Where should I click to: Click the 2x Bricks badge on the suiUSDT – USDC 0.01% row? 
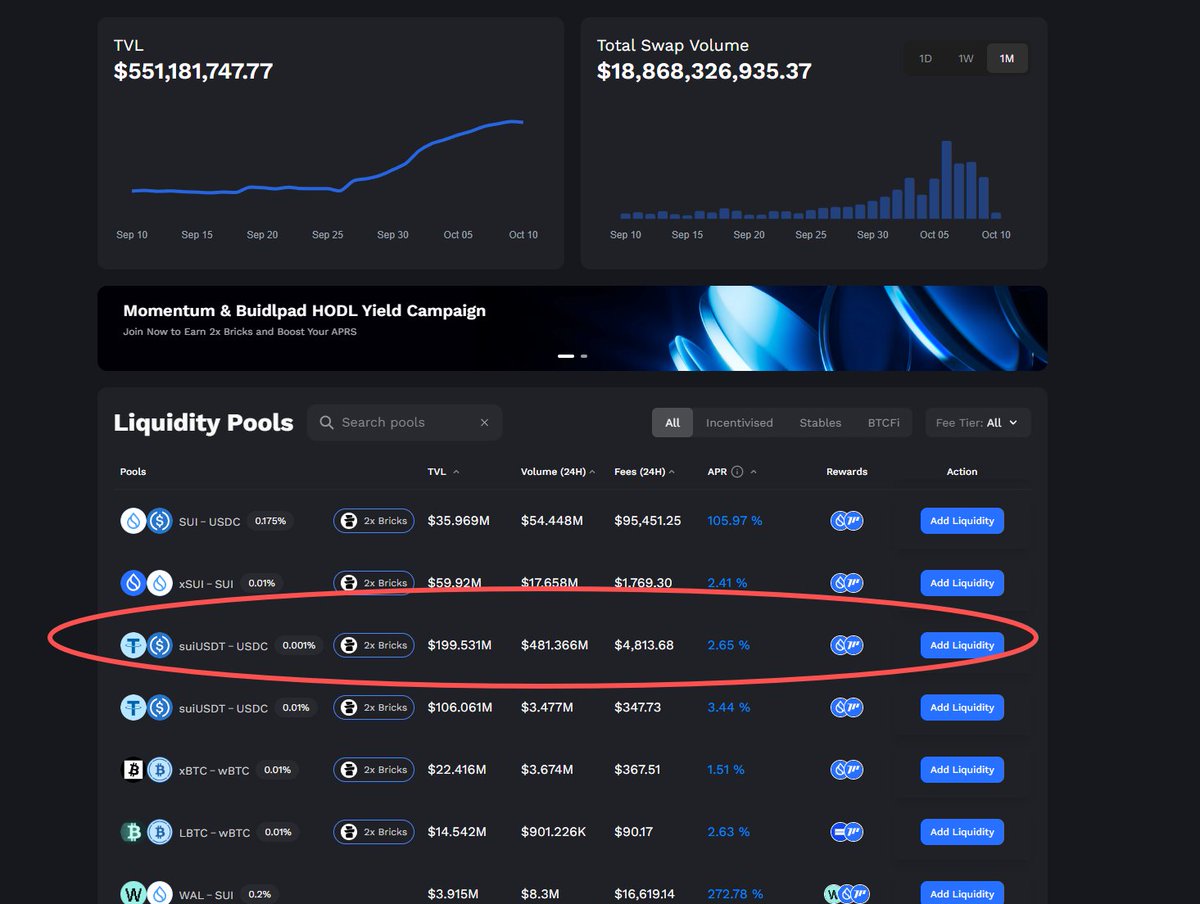click(x=374, y=708)
